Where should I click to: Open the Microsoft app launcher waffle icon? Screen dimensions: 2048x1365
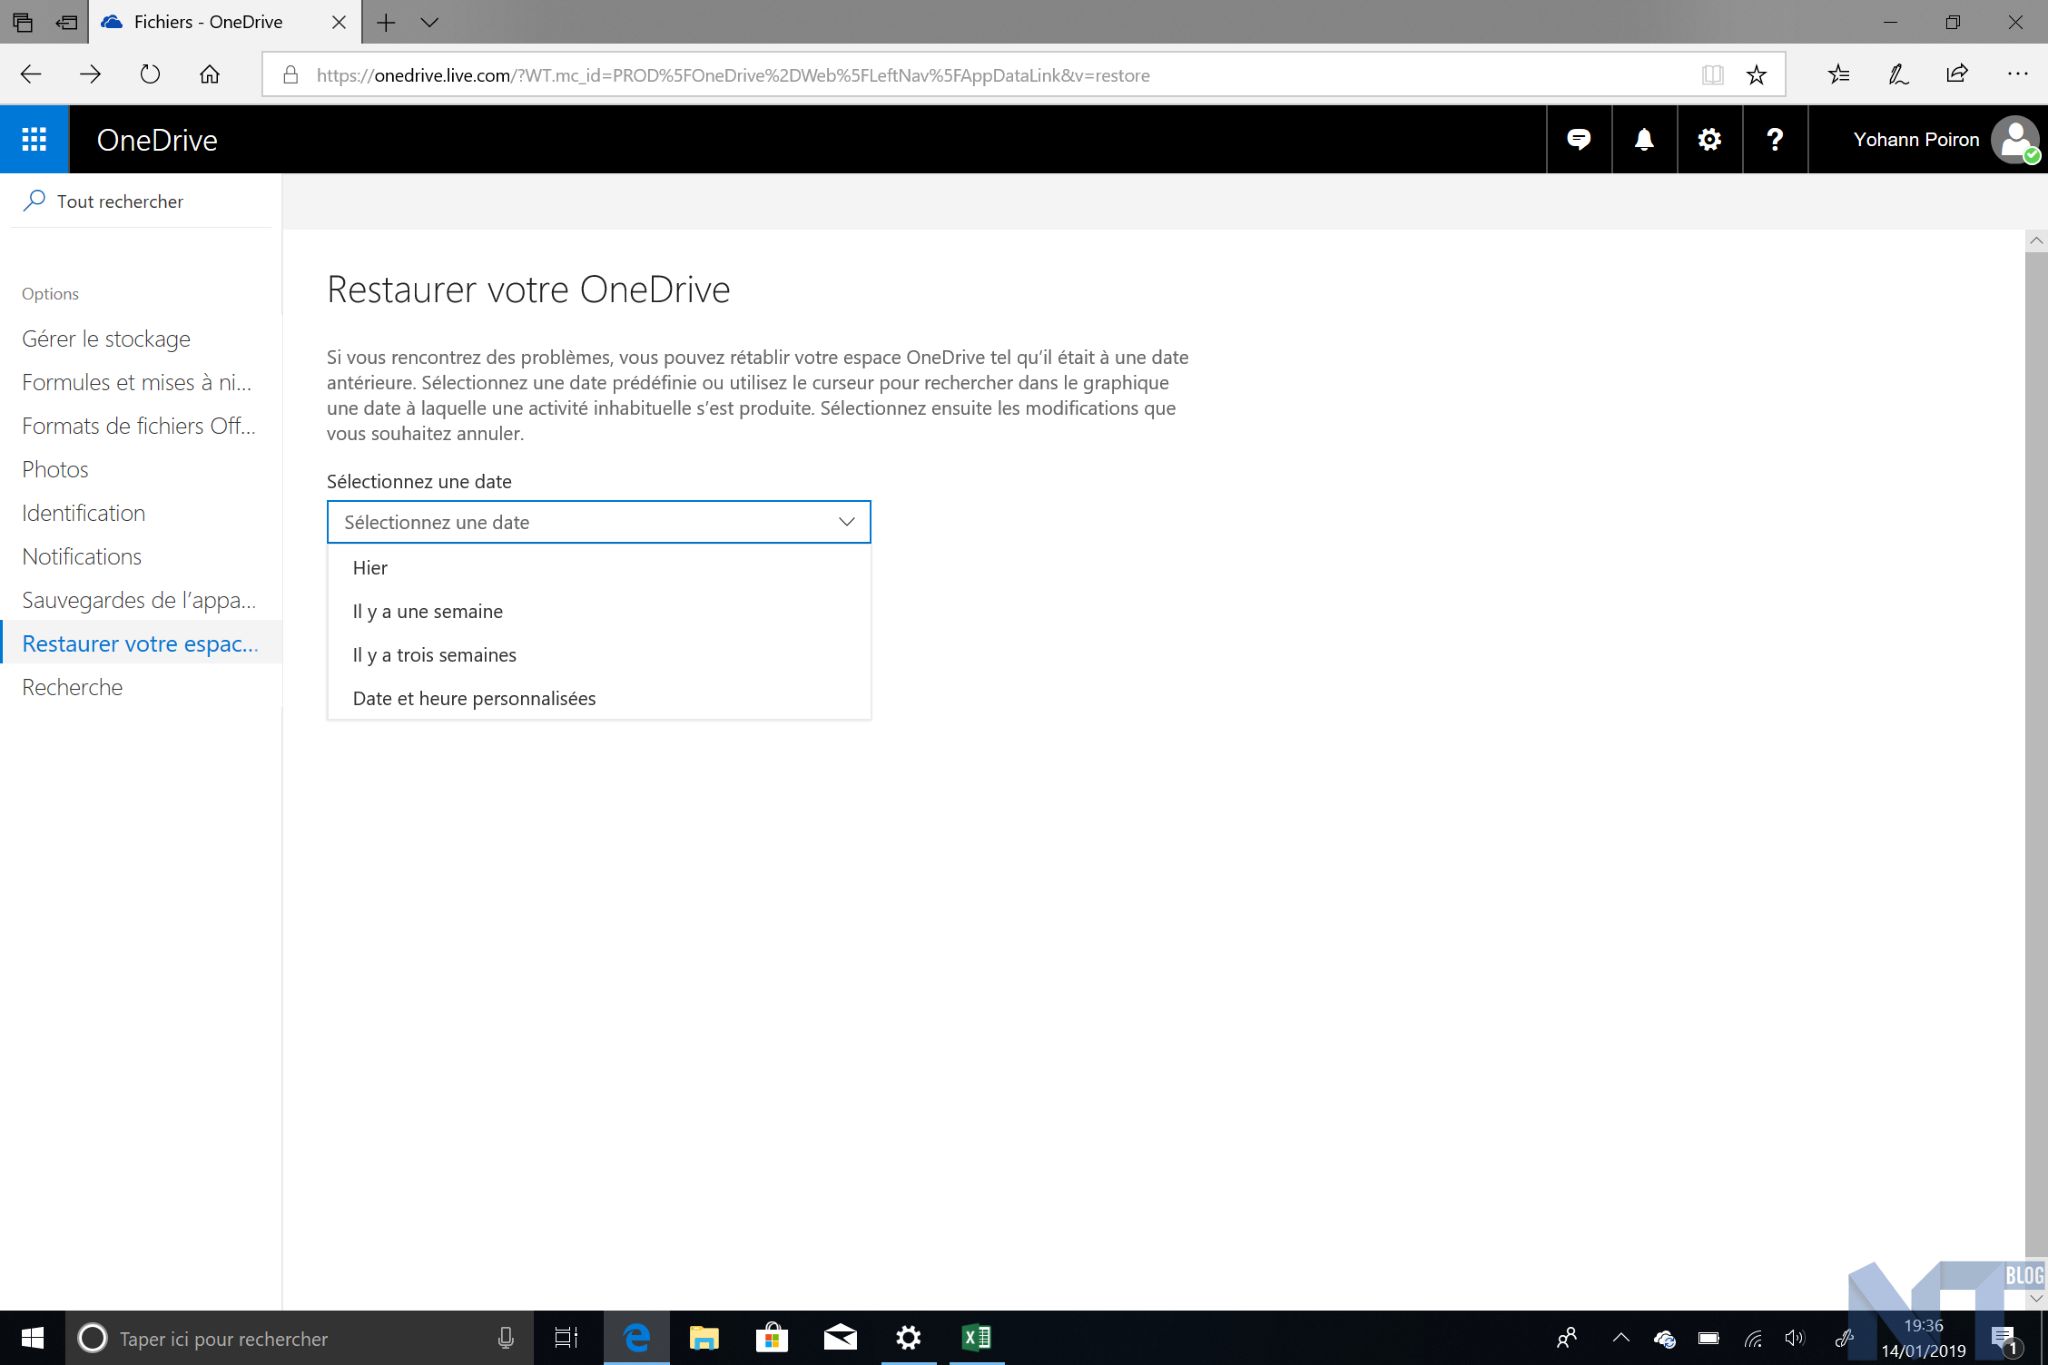click(x=34, y=139)
